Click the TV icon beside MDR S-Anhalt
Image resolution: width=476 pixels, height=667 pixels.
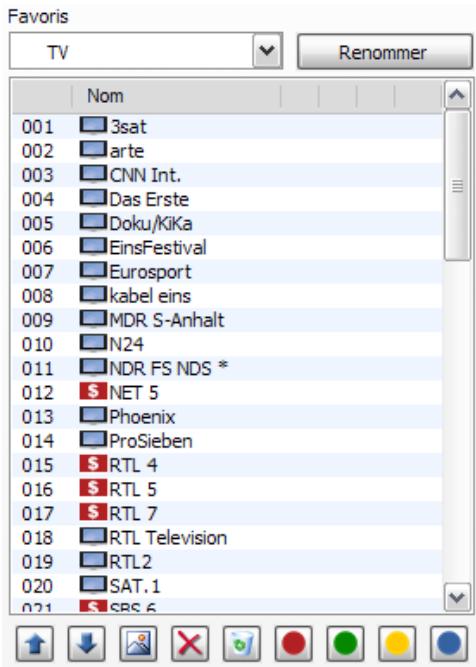pyautogui.click(x=93, y=319)
